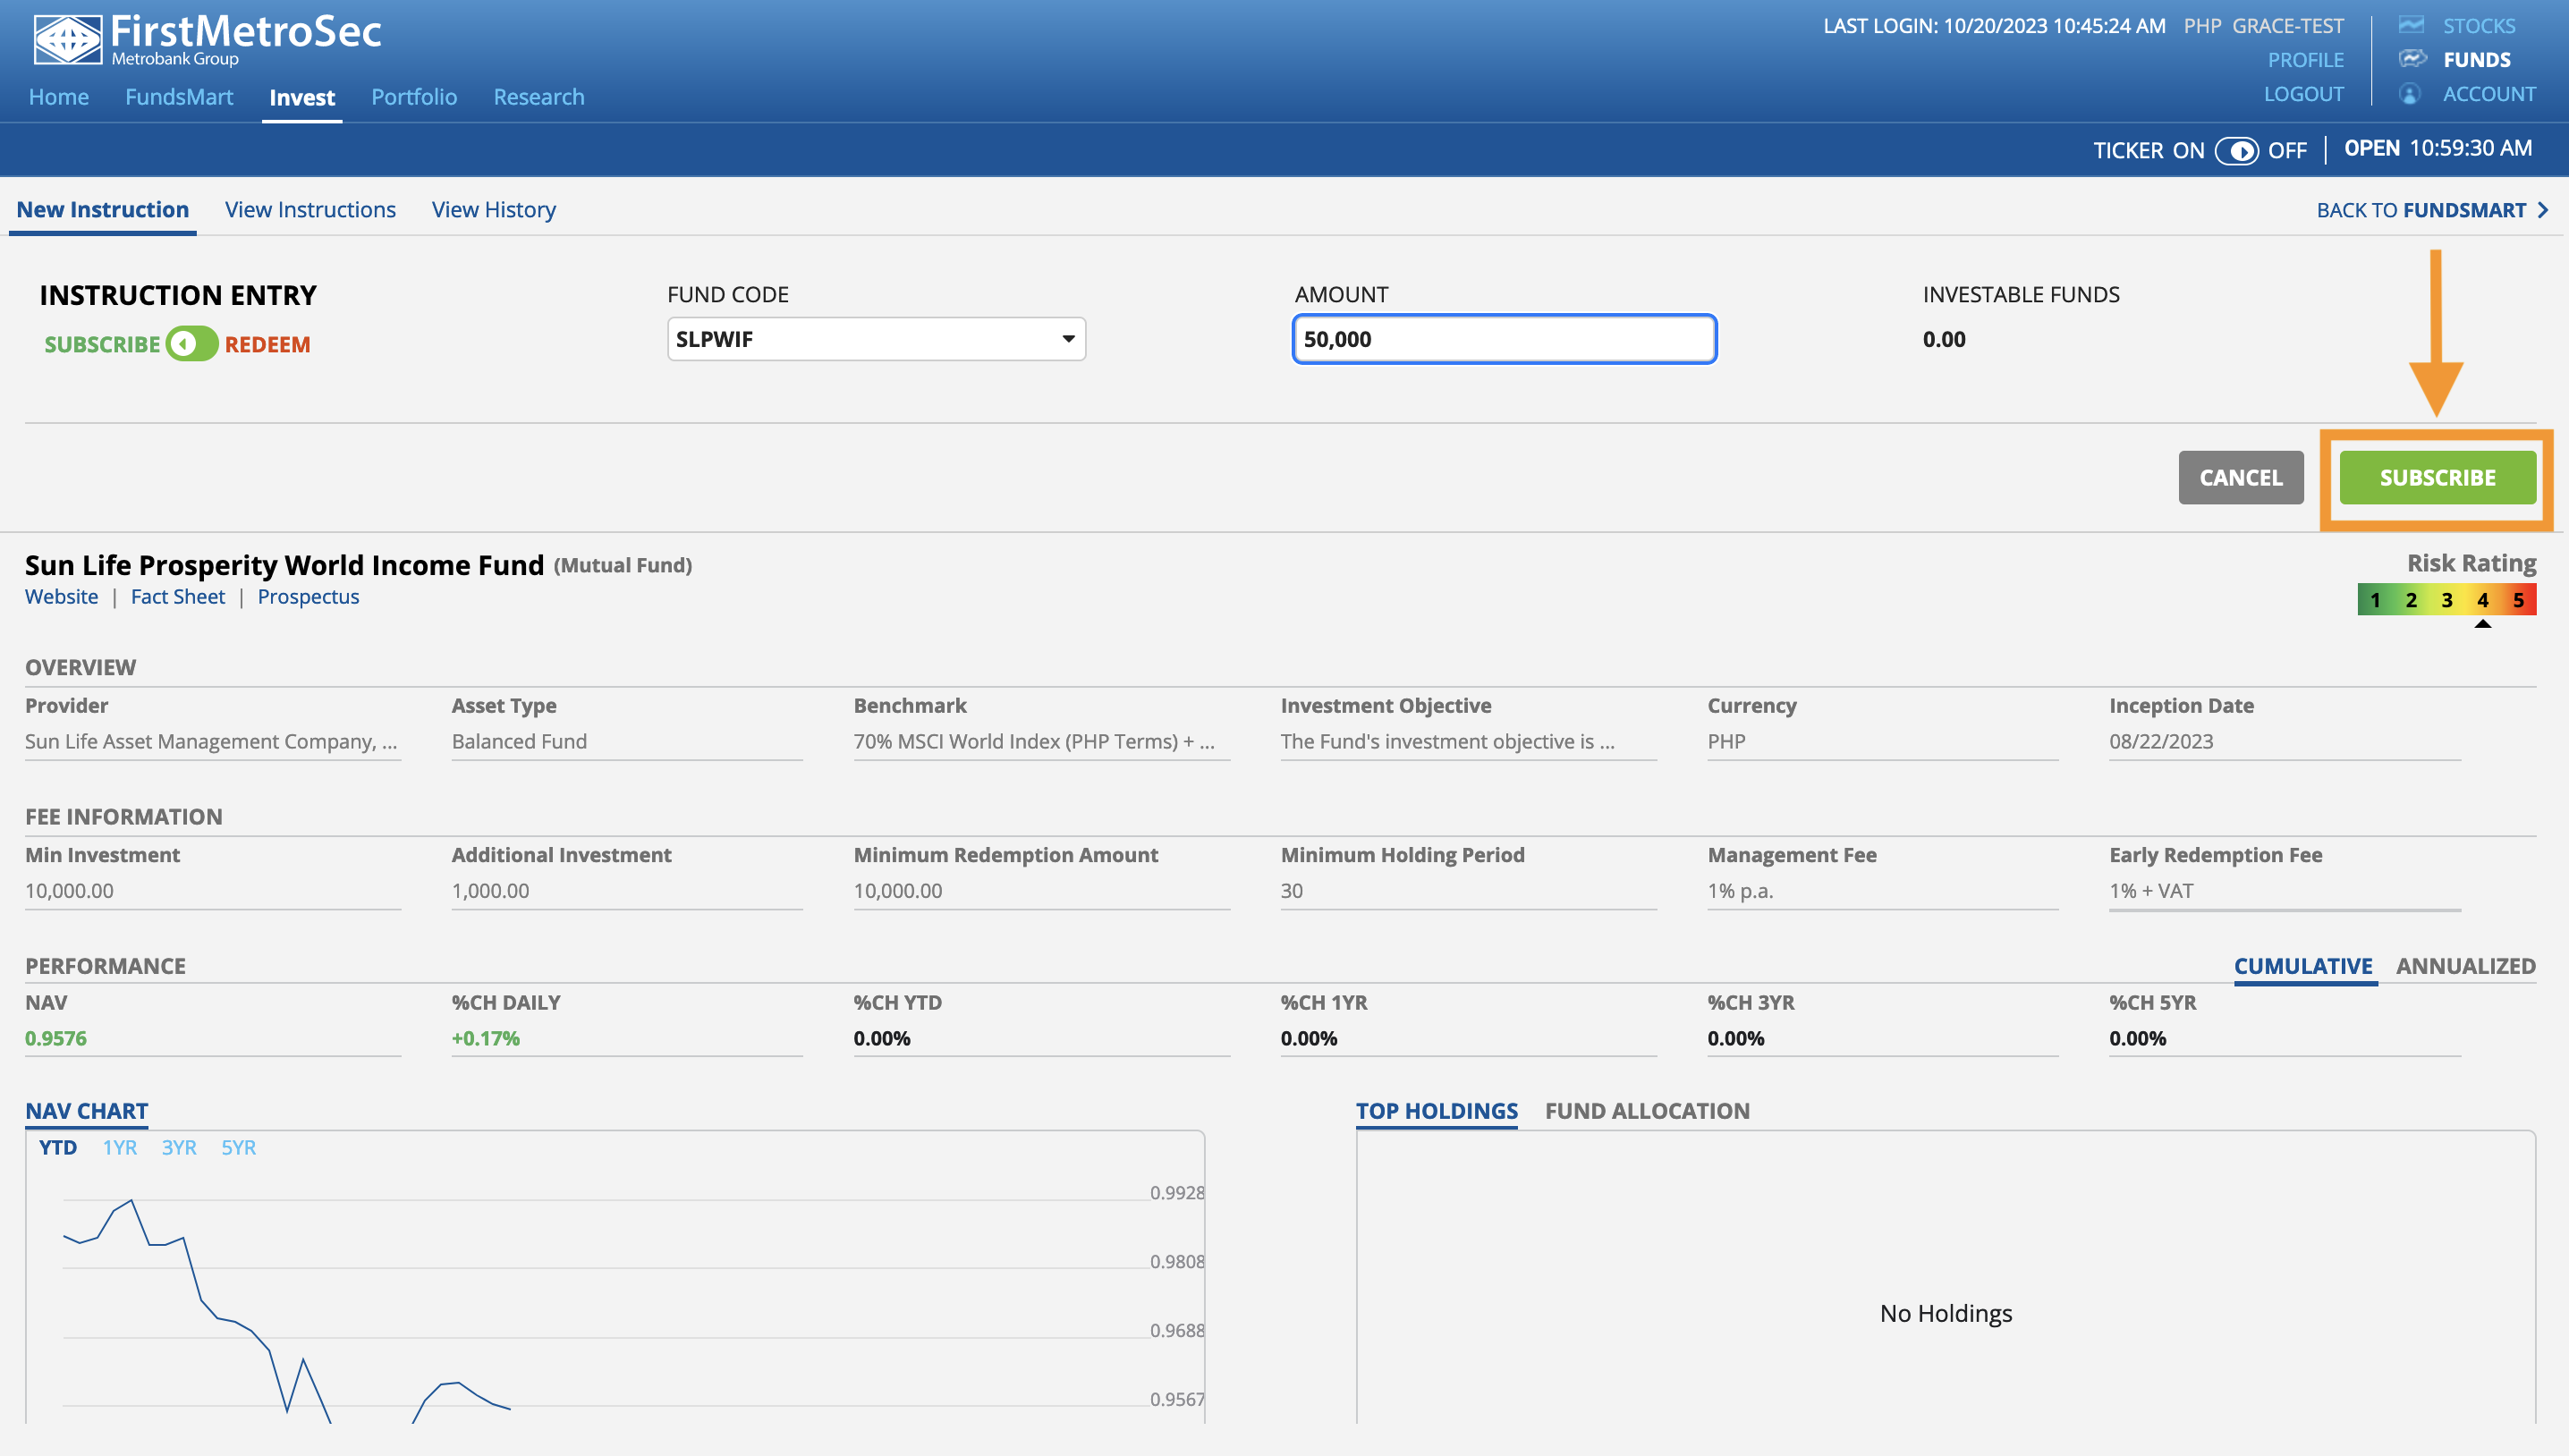The width and height of the screenshot is (2569, 1456).
Task: Select YTD on the NAV chart
Action: tap(58, 1148)
